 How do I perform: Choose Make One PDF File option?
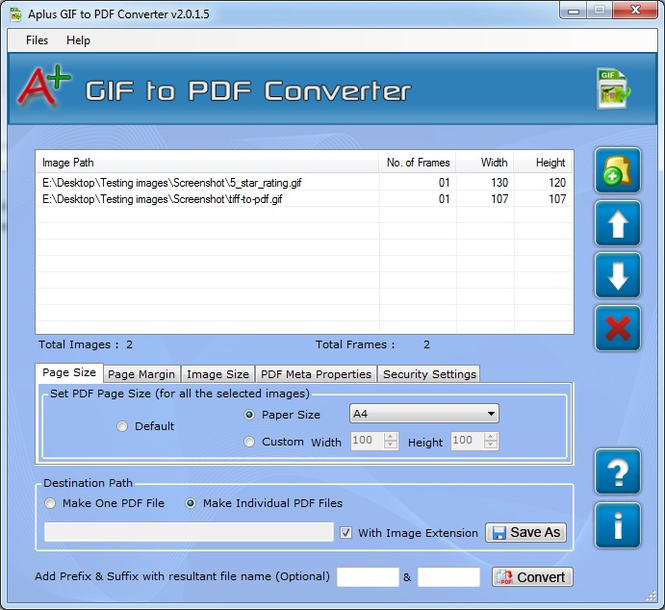pos(50,503)
